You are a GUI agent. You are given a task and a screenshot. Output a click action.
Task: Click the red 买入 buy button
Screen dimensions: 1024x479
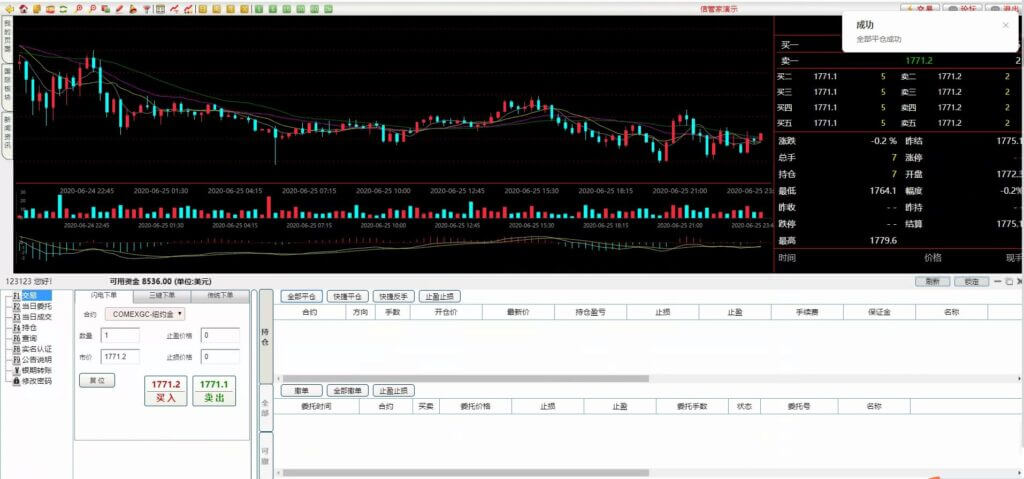point(165,391)
